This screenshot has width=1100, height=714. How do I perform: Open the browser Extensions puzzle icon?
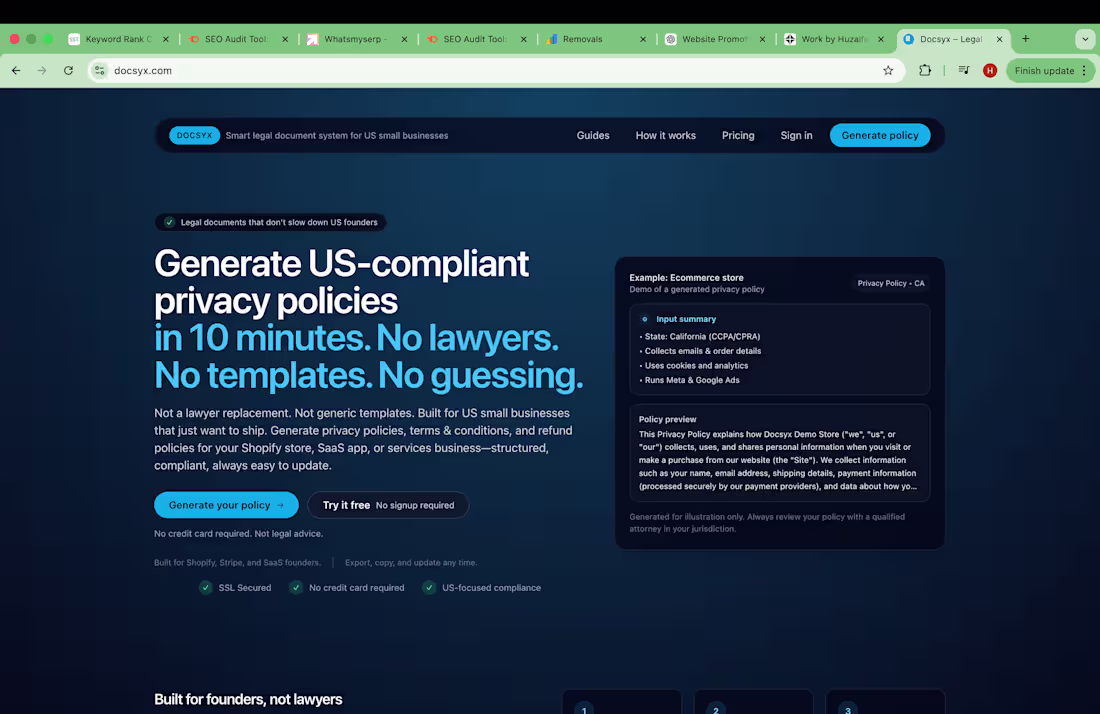925,71
